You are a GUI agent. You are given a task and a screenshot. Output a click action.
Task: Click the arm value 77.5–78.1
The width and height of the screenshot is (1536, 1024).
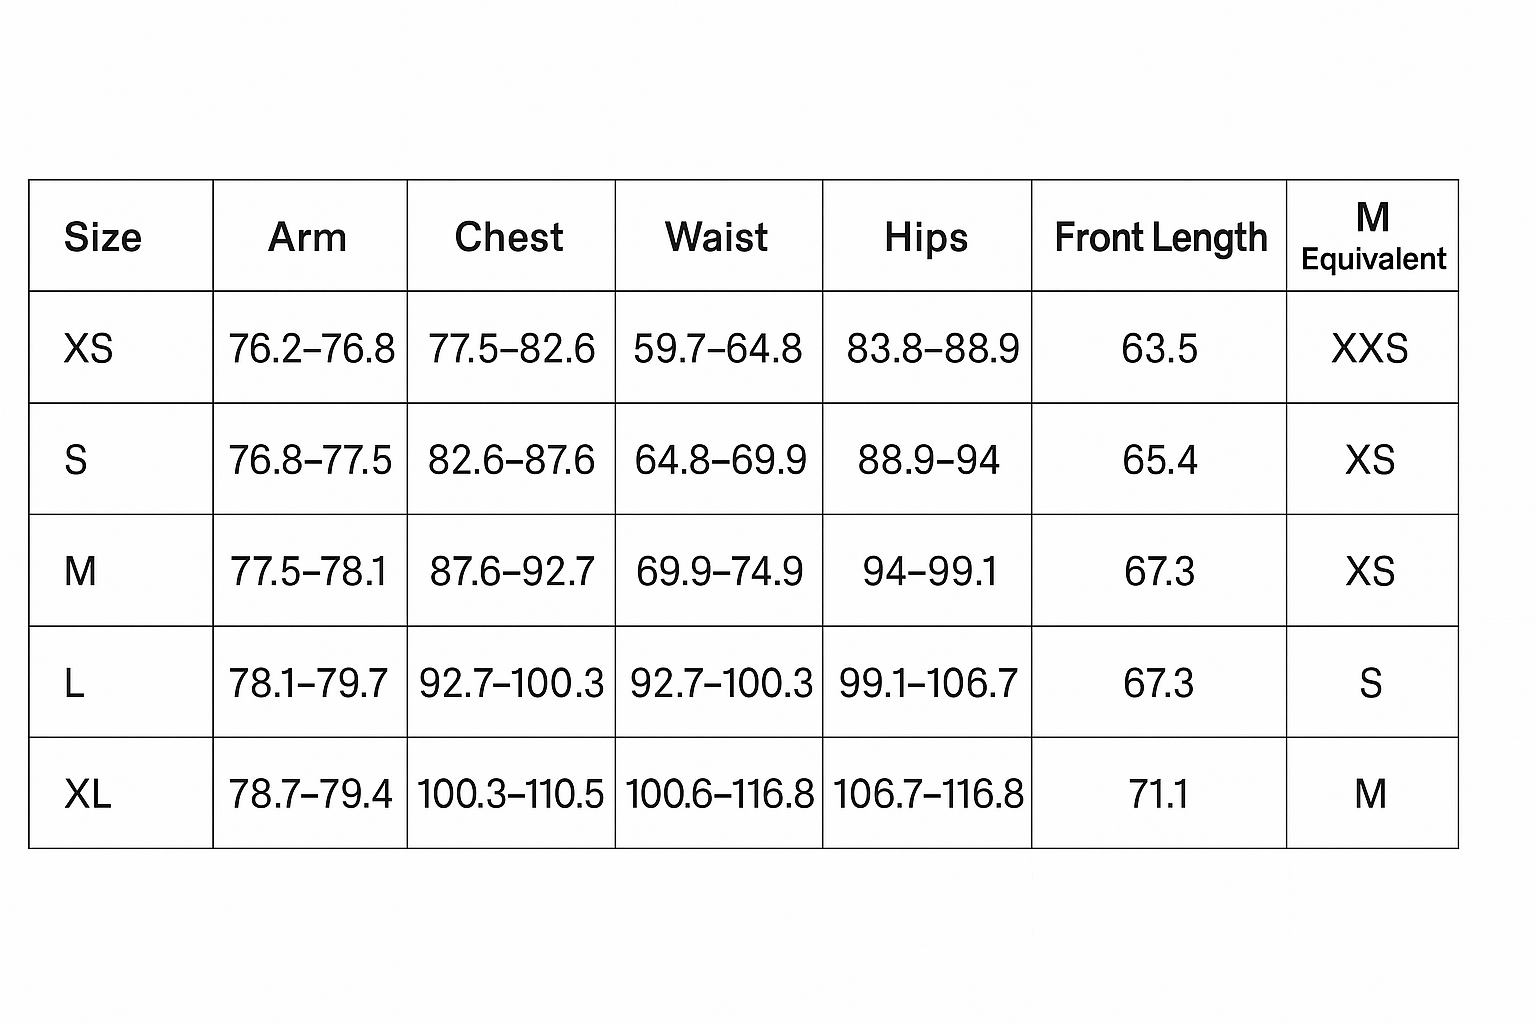(x=308, y=571)
